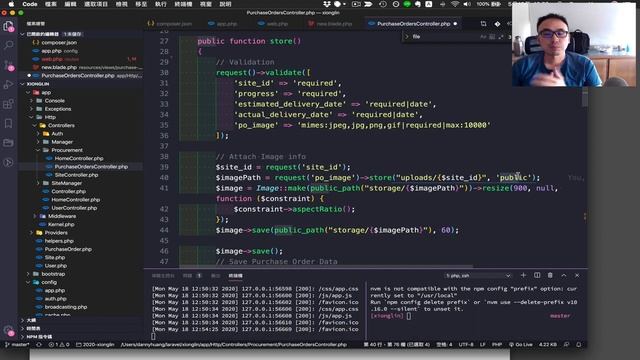Screen dimensions: 640x360
Task: Expand the replace row in the find widget
Action: click(x=407, y=37)
